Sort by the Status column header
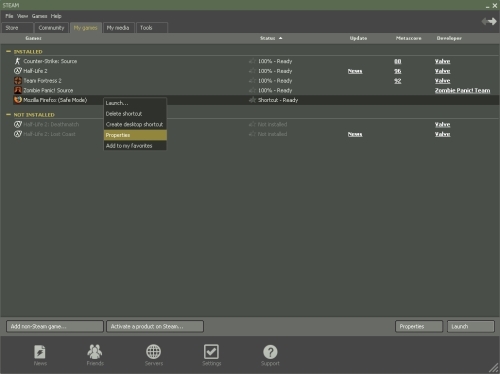This screenshot has height=374, width=500. pos(267,38)
